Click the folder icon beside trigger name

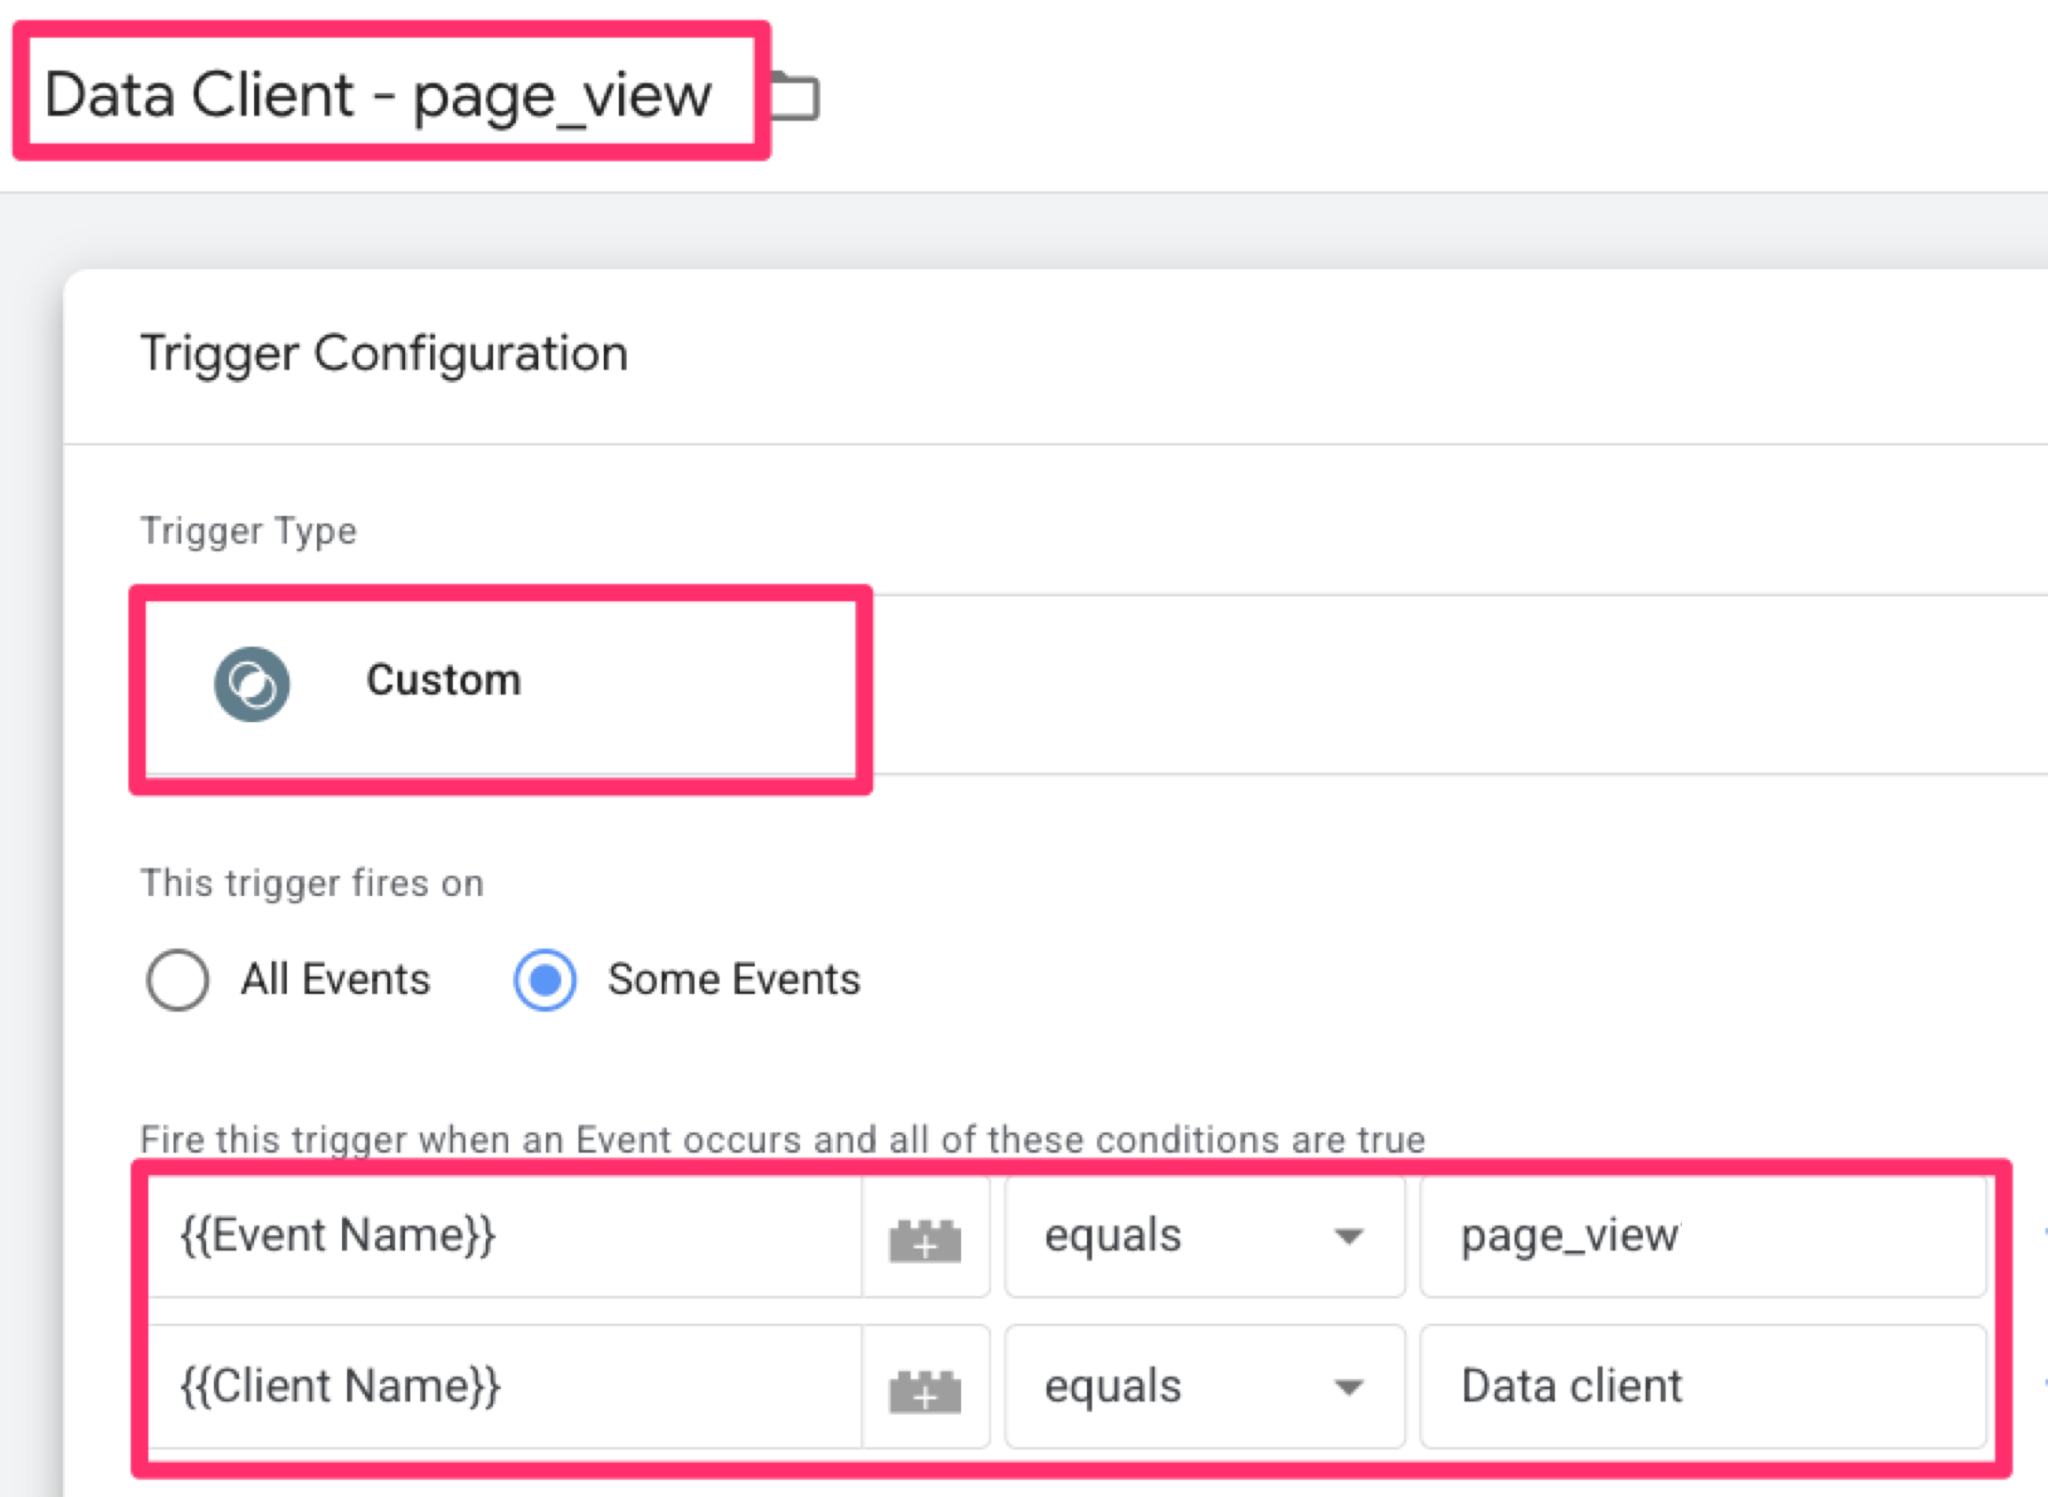[x=795, y=97]
